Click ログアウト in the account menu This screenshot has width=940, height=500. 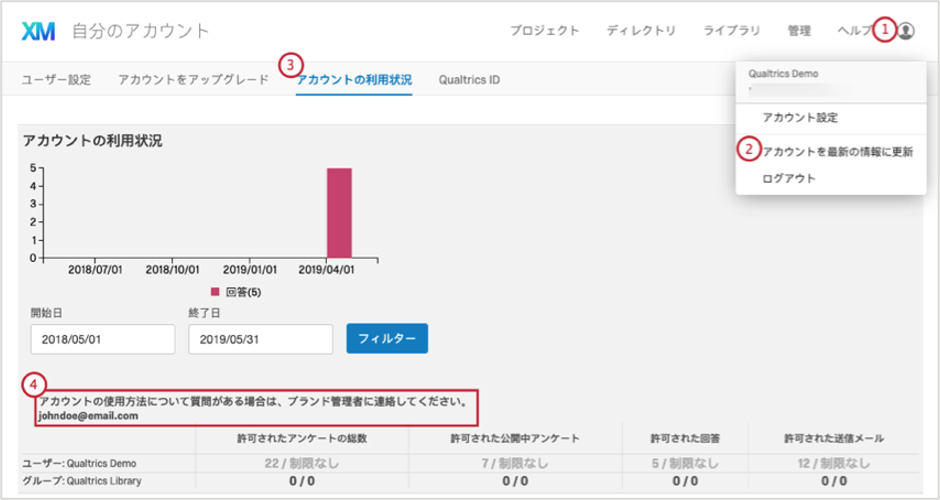pos(789,179)
